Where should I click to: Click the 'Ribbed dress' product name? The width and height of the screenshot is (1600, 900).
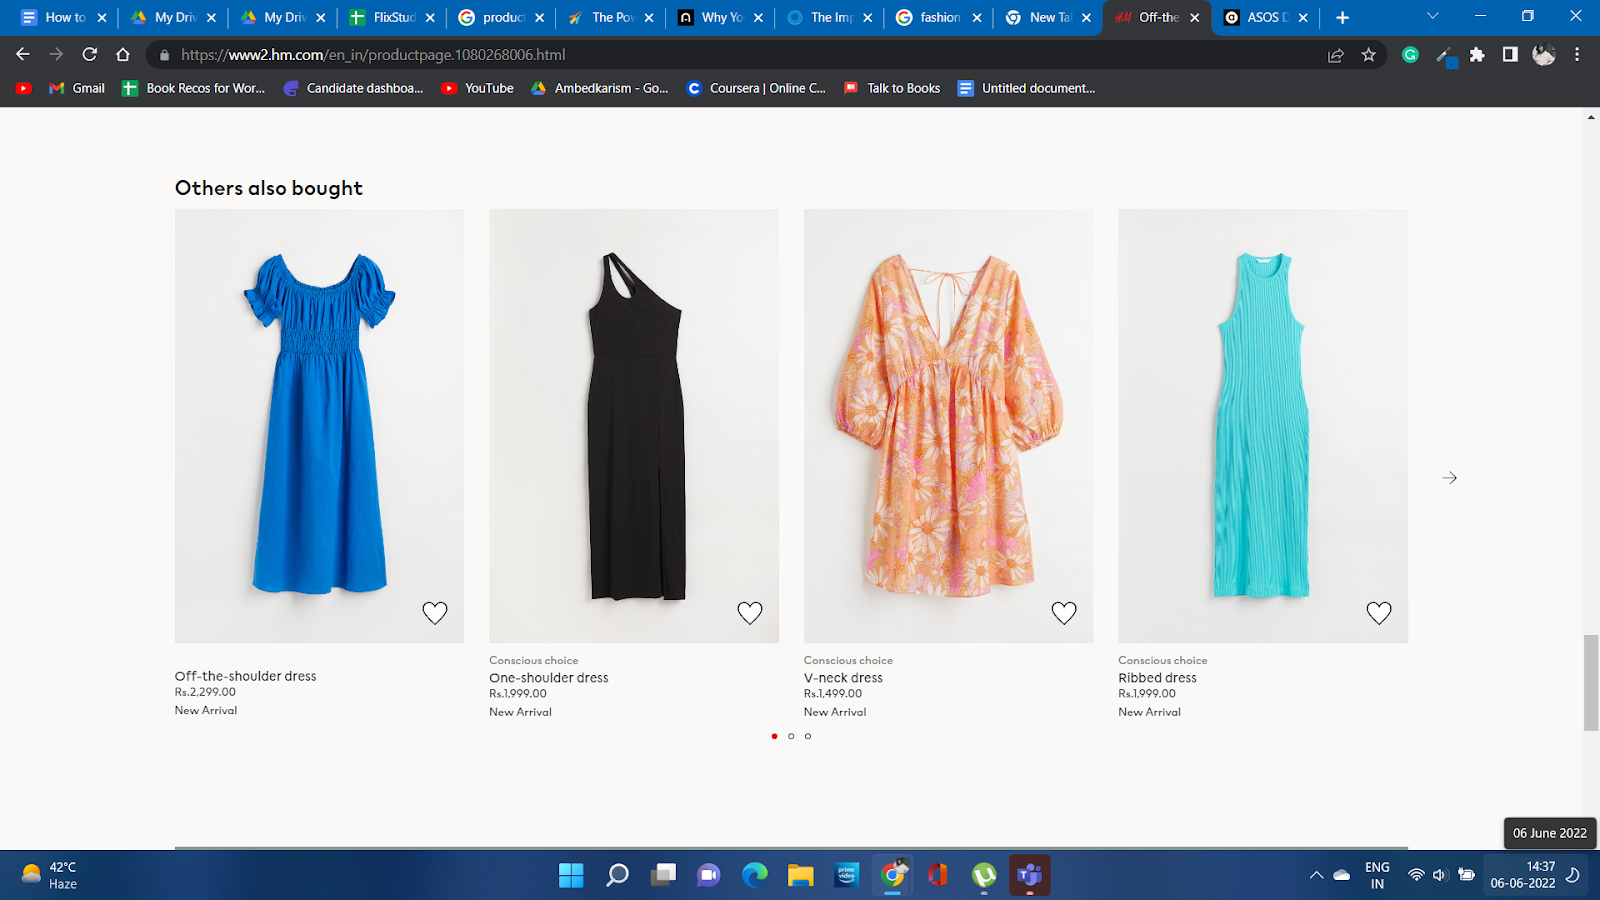pos(1157,678)
